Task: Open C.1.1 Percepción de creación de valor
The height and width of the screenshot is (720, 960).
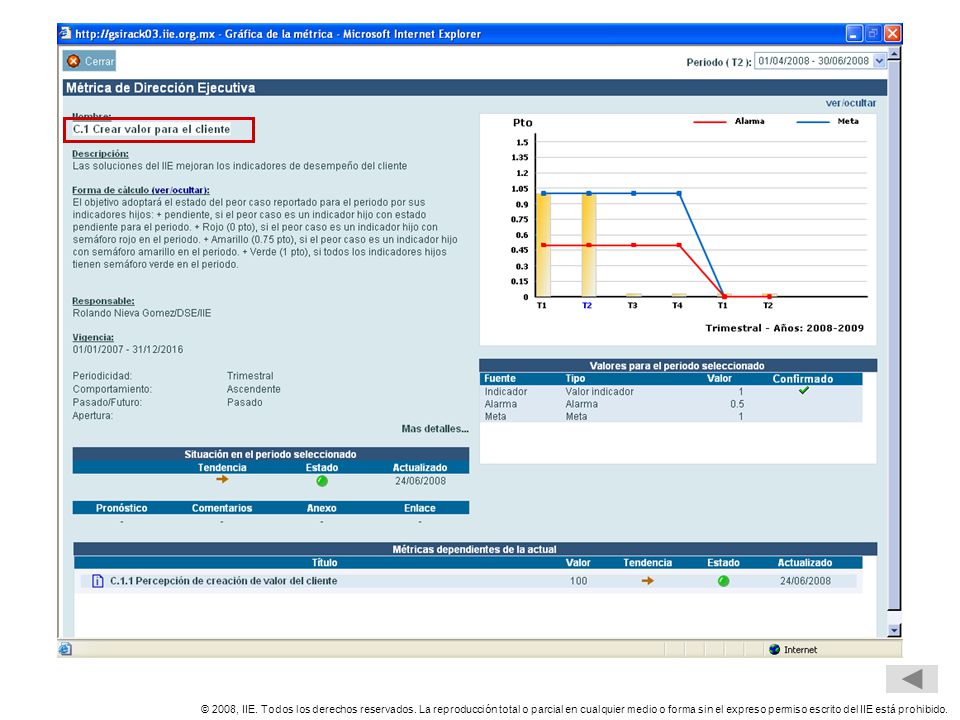Action: (x=223, y=580)
